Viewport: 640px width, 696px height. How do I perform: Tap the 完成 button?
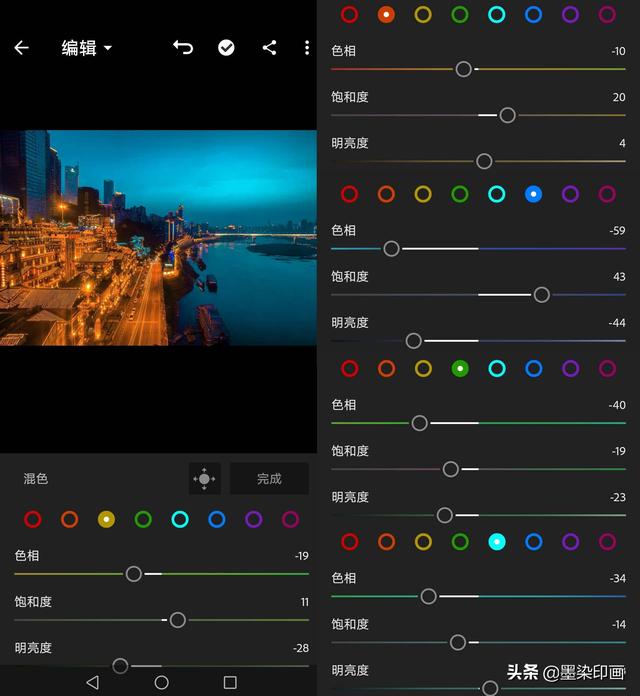point(269,478)
